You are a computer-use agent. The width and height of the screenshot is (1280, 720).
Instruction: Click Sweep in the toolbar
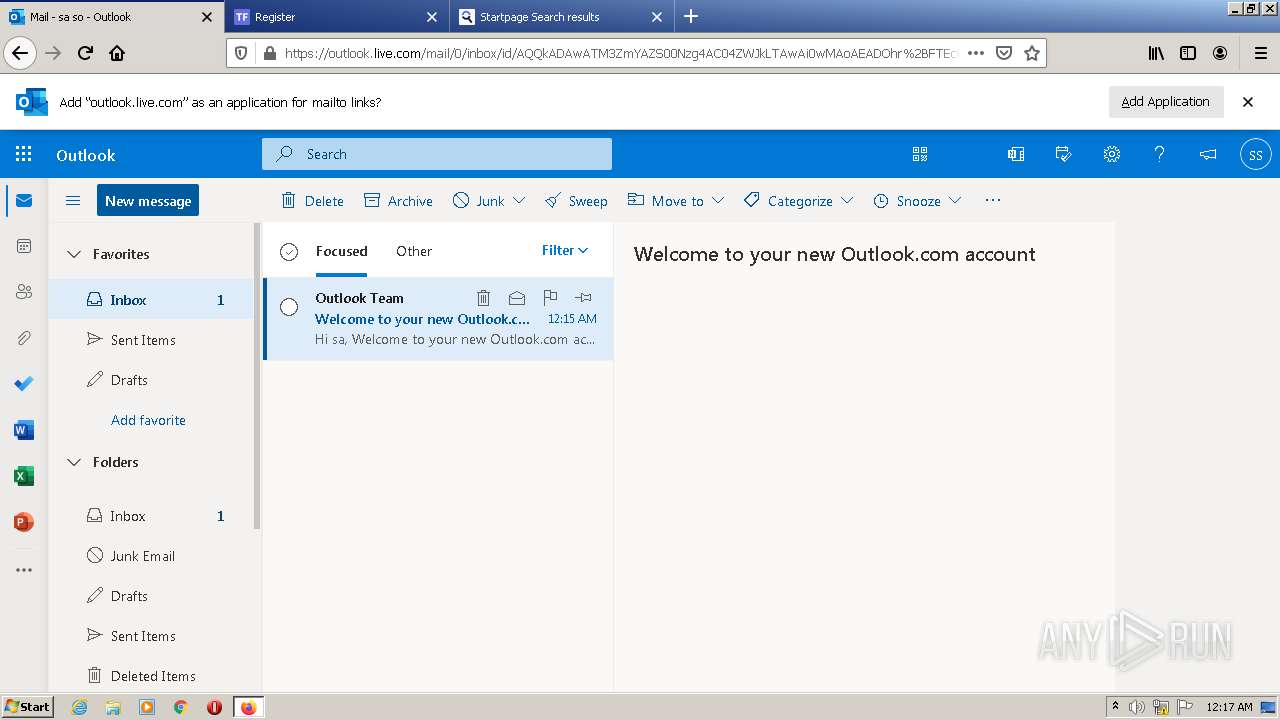pyautogui.click(x=576, y=200)
